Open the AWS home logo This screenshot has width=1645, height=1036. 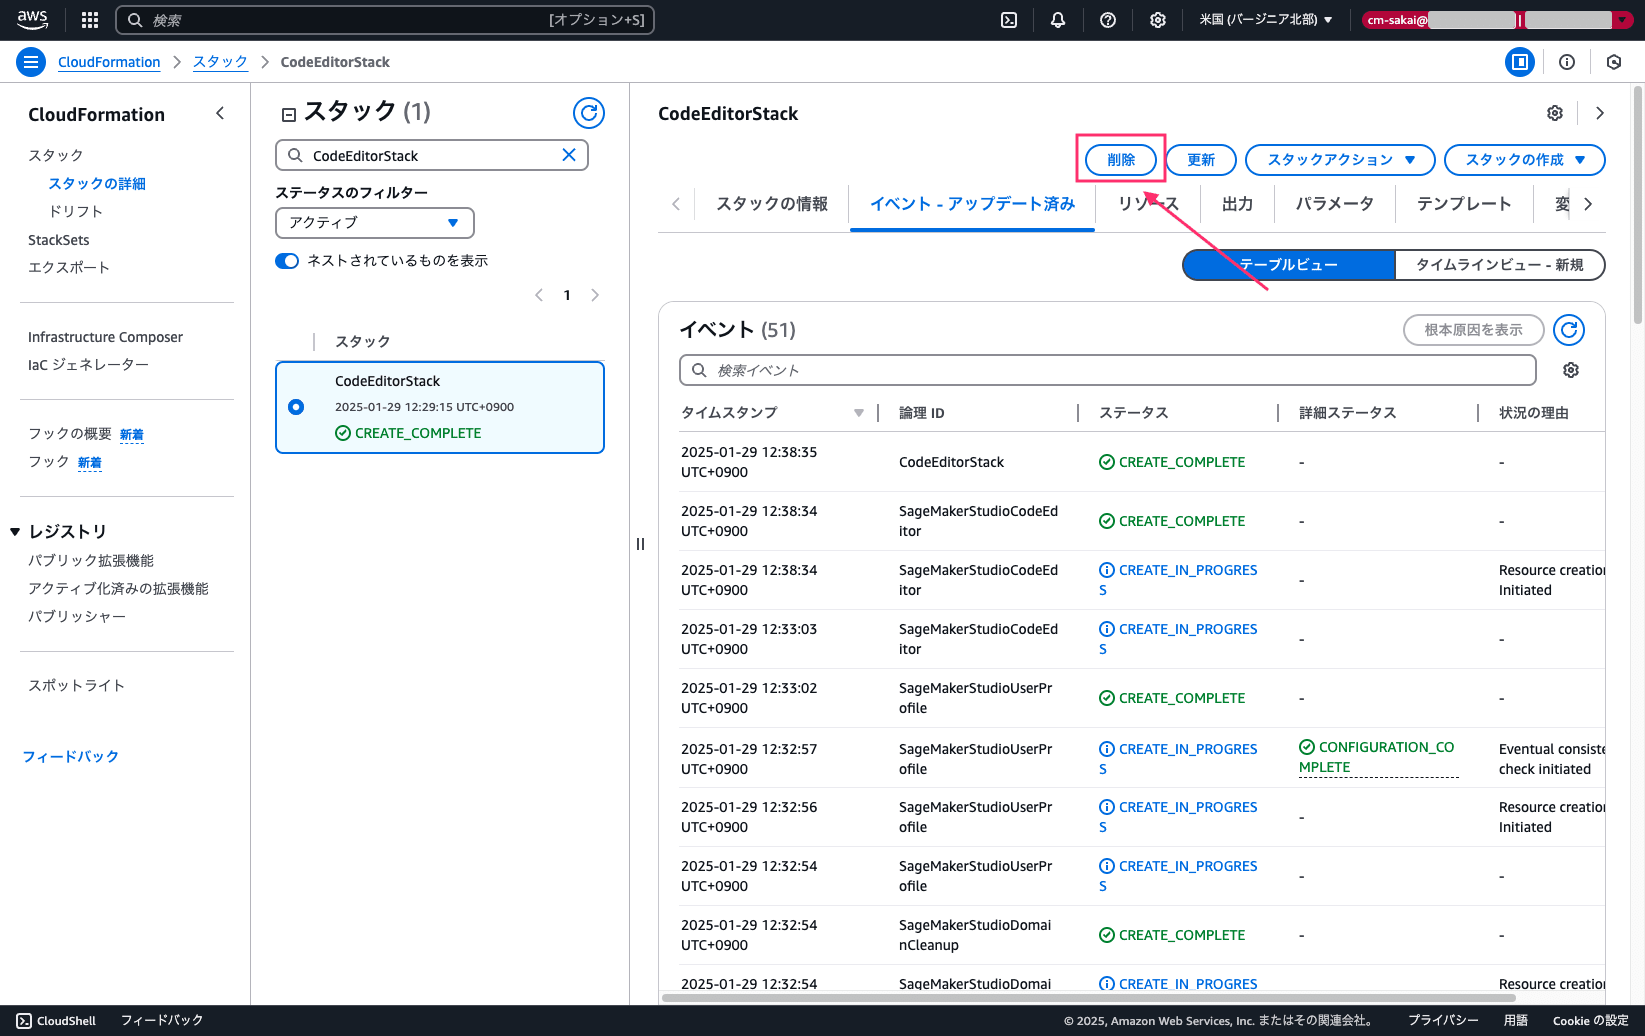pos(32,19)
